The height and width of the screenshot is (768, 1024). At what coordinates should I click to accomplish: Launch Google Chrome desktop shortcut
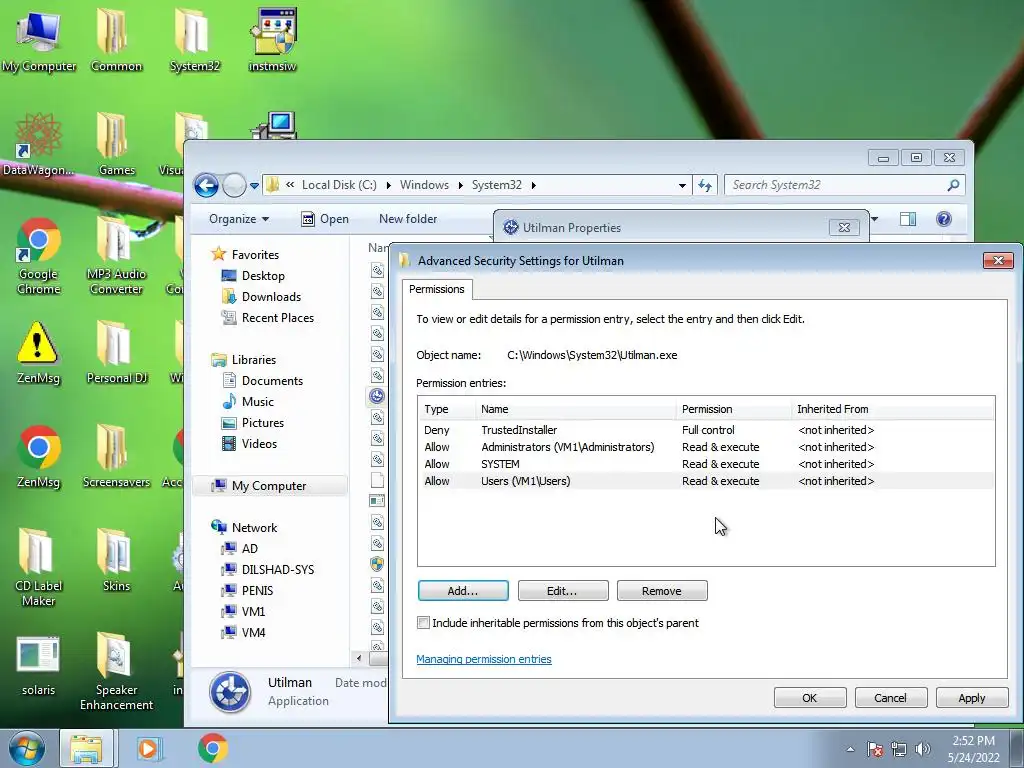pos(39,256)
